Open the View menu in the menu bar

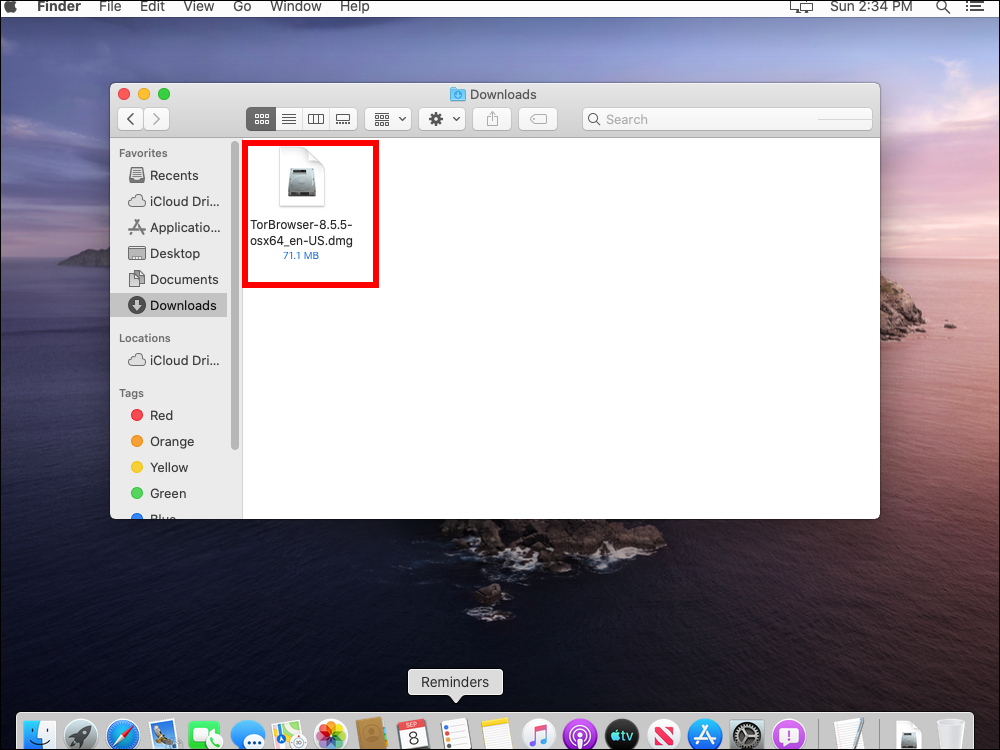click(x=198, y=7)
